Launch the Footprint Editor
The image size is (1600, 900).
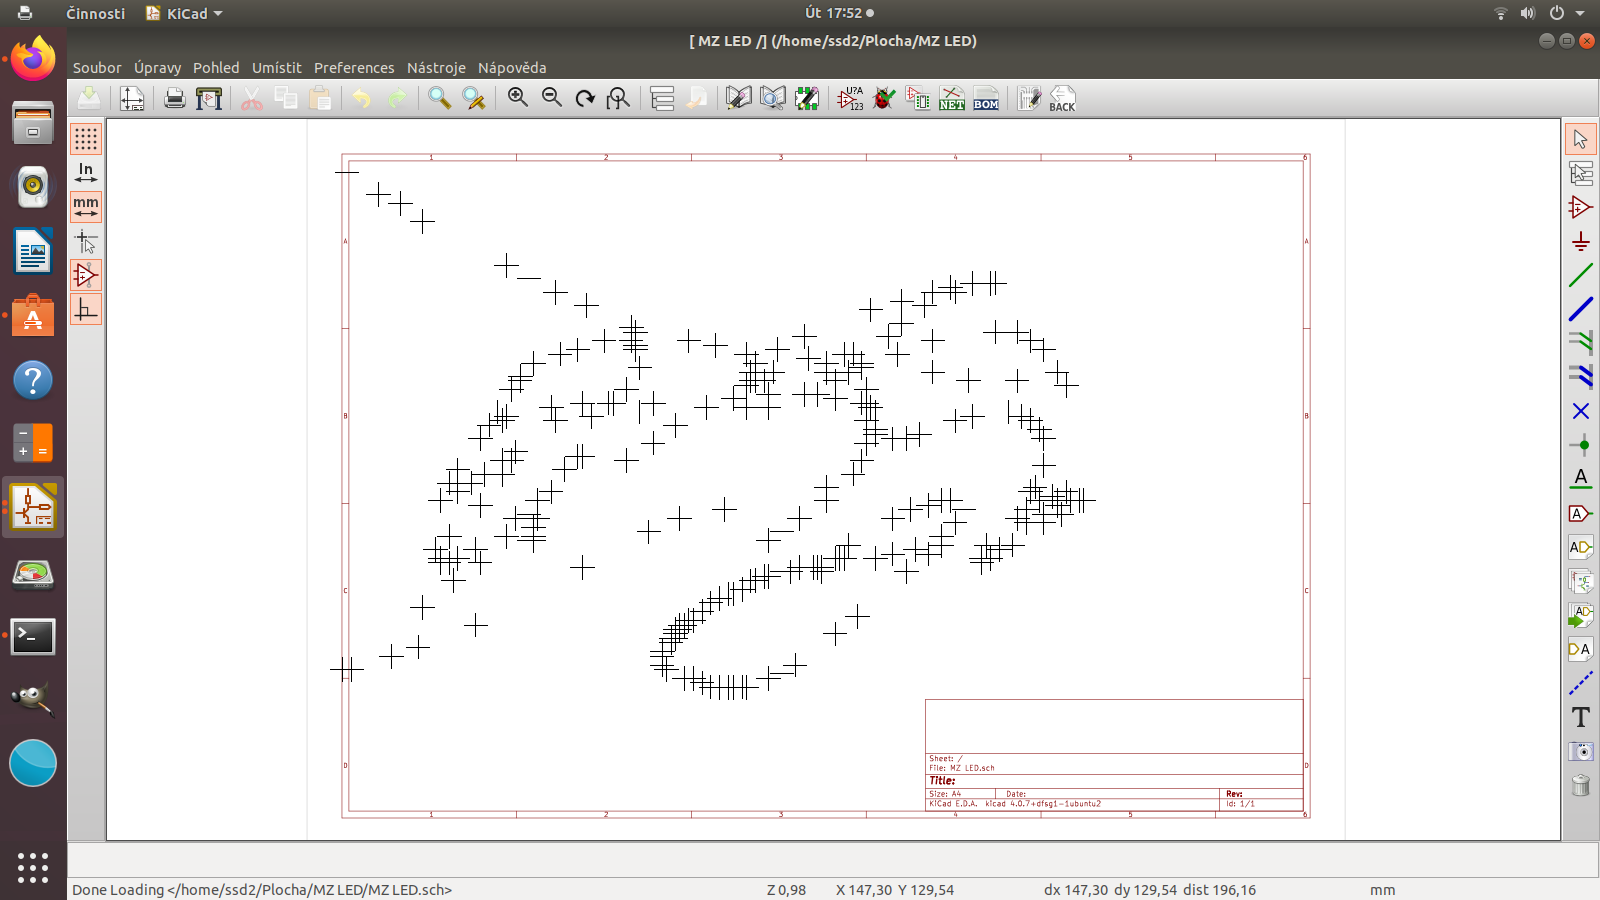pyautogui.click(x=807, y=98)
